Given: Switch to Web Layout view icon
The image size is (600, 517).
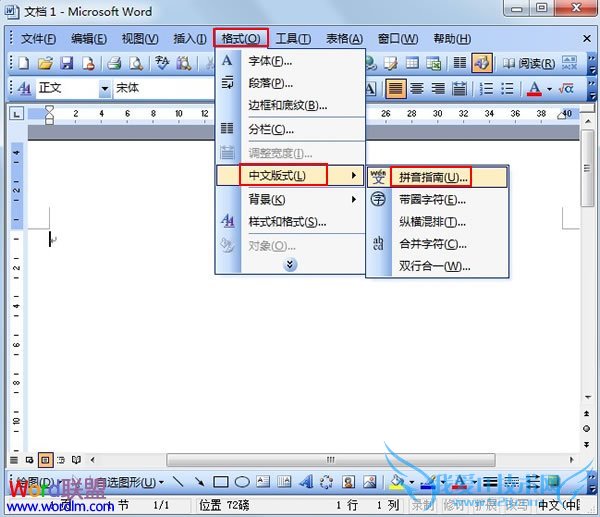Looking at the screenshot, I should pos(29,460).
